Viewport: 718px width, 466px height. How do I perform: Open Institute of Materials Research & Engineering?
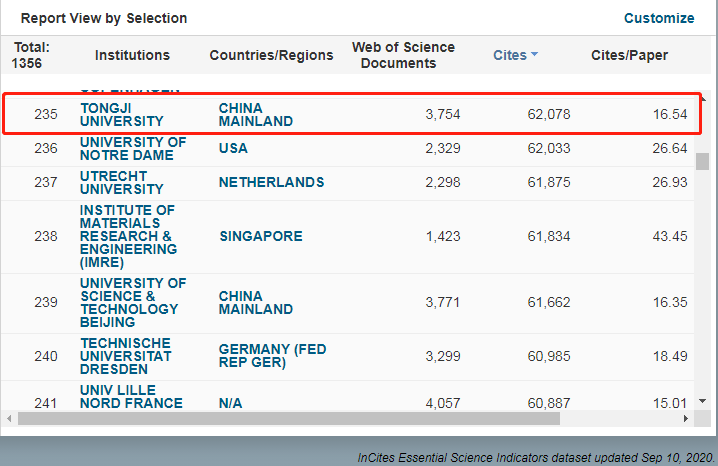(128, 236)
